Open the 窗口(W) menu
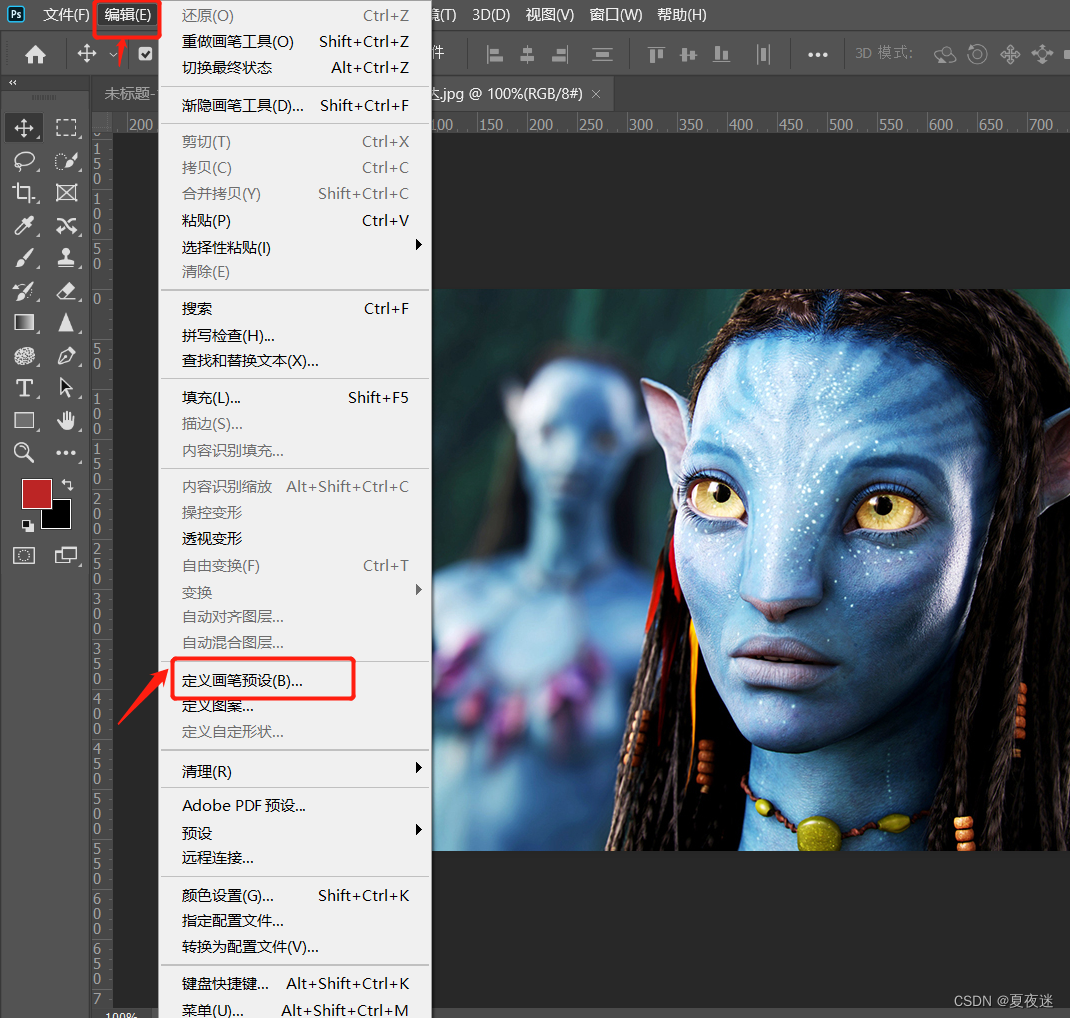The image size is (1070, 1018). click(616, 14)
